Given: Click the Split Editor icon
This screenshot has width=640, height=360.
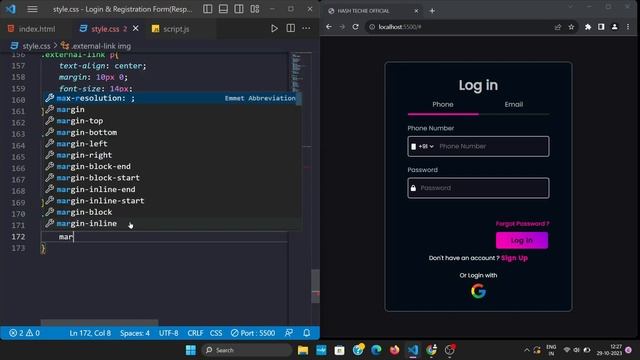Looking at the screenshot, I should pos(291,29).
